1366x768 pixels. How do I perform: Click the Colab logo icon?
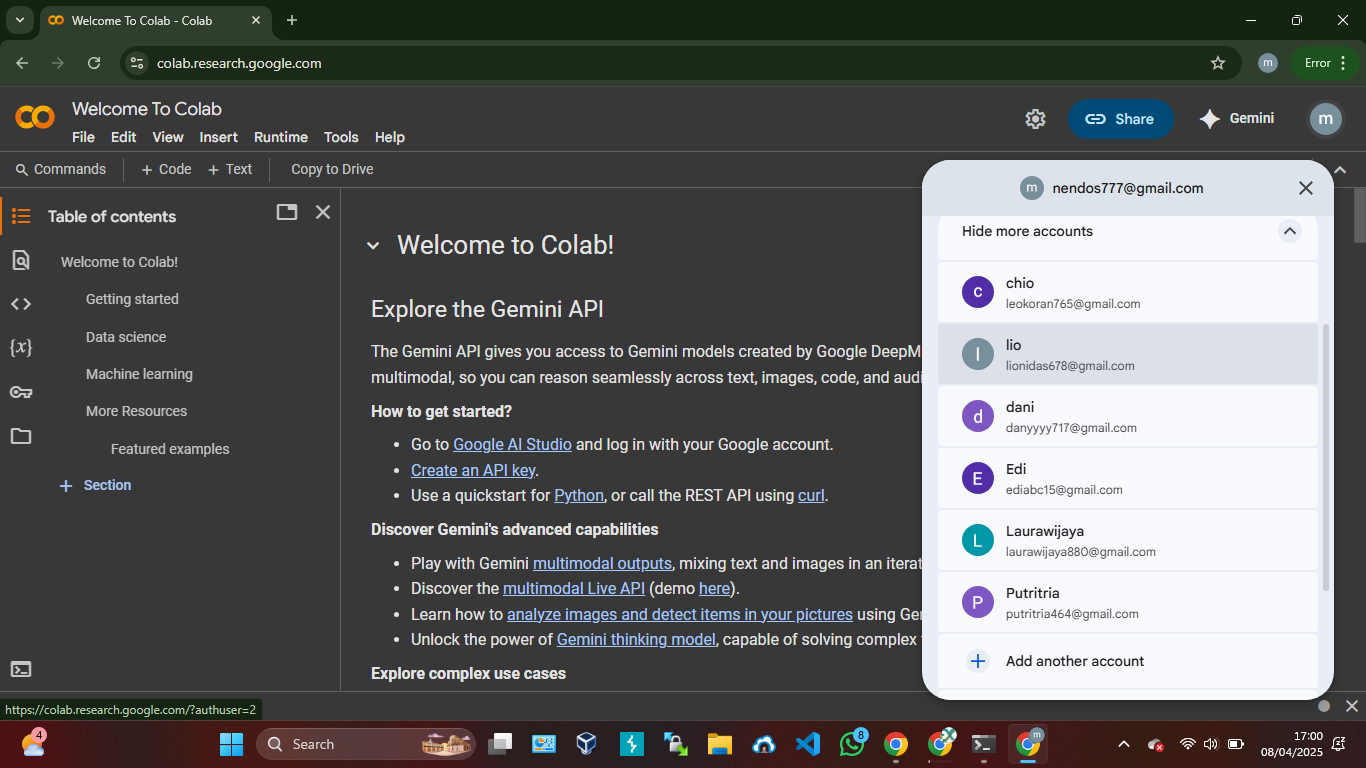point(35,118)
